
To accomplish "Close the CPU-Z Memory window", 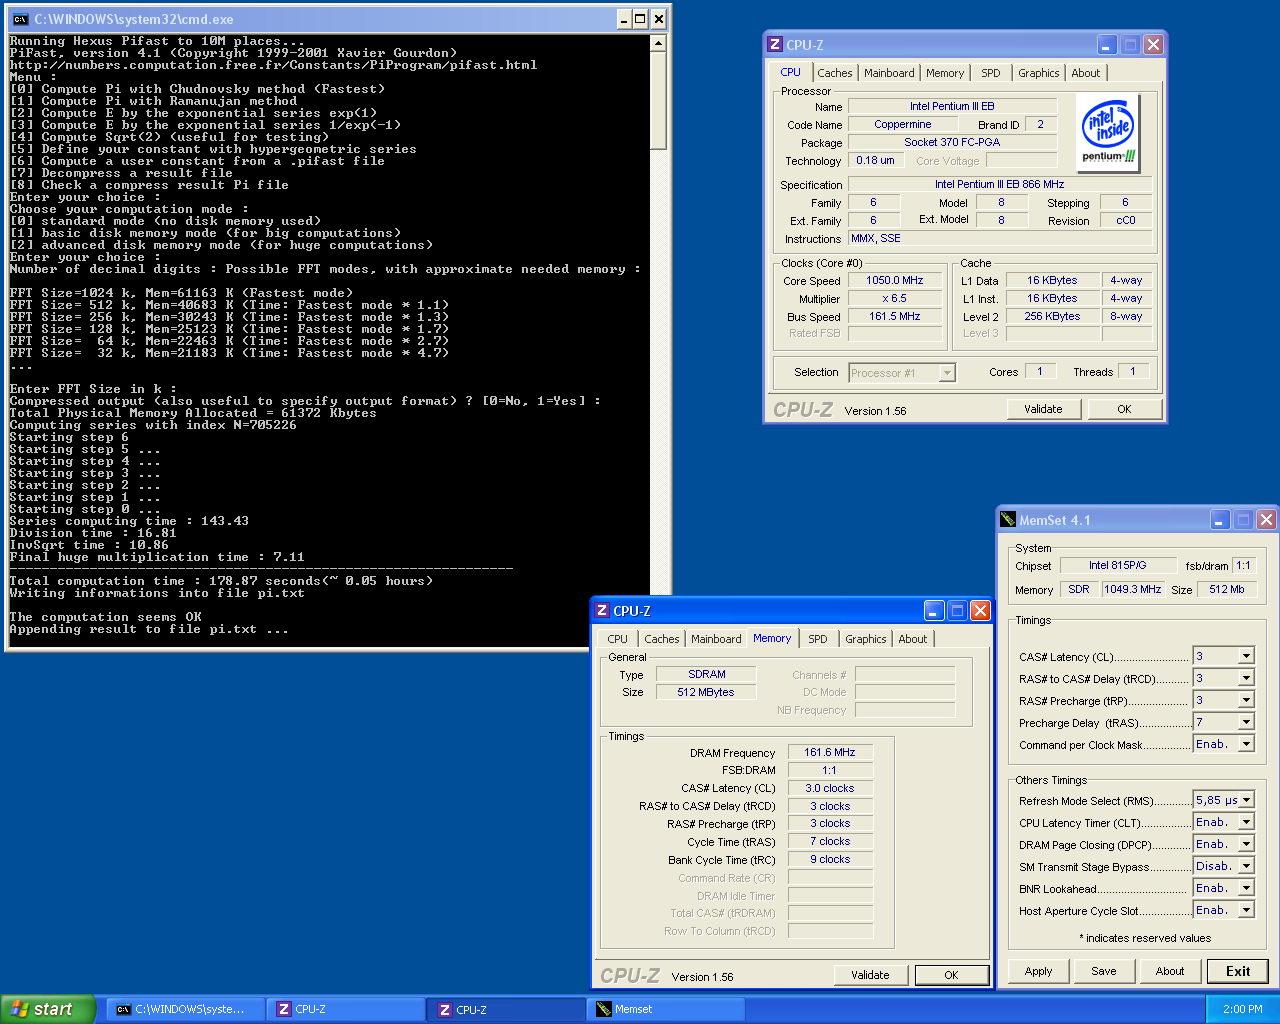I will (x=980, y=611).
